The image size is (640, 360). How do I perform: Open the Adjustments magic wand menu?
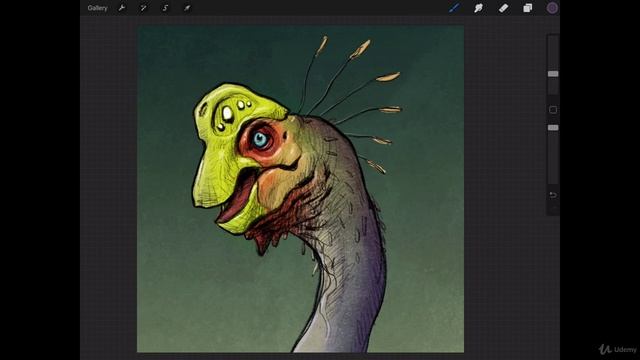point(143,8)
